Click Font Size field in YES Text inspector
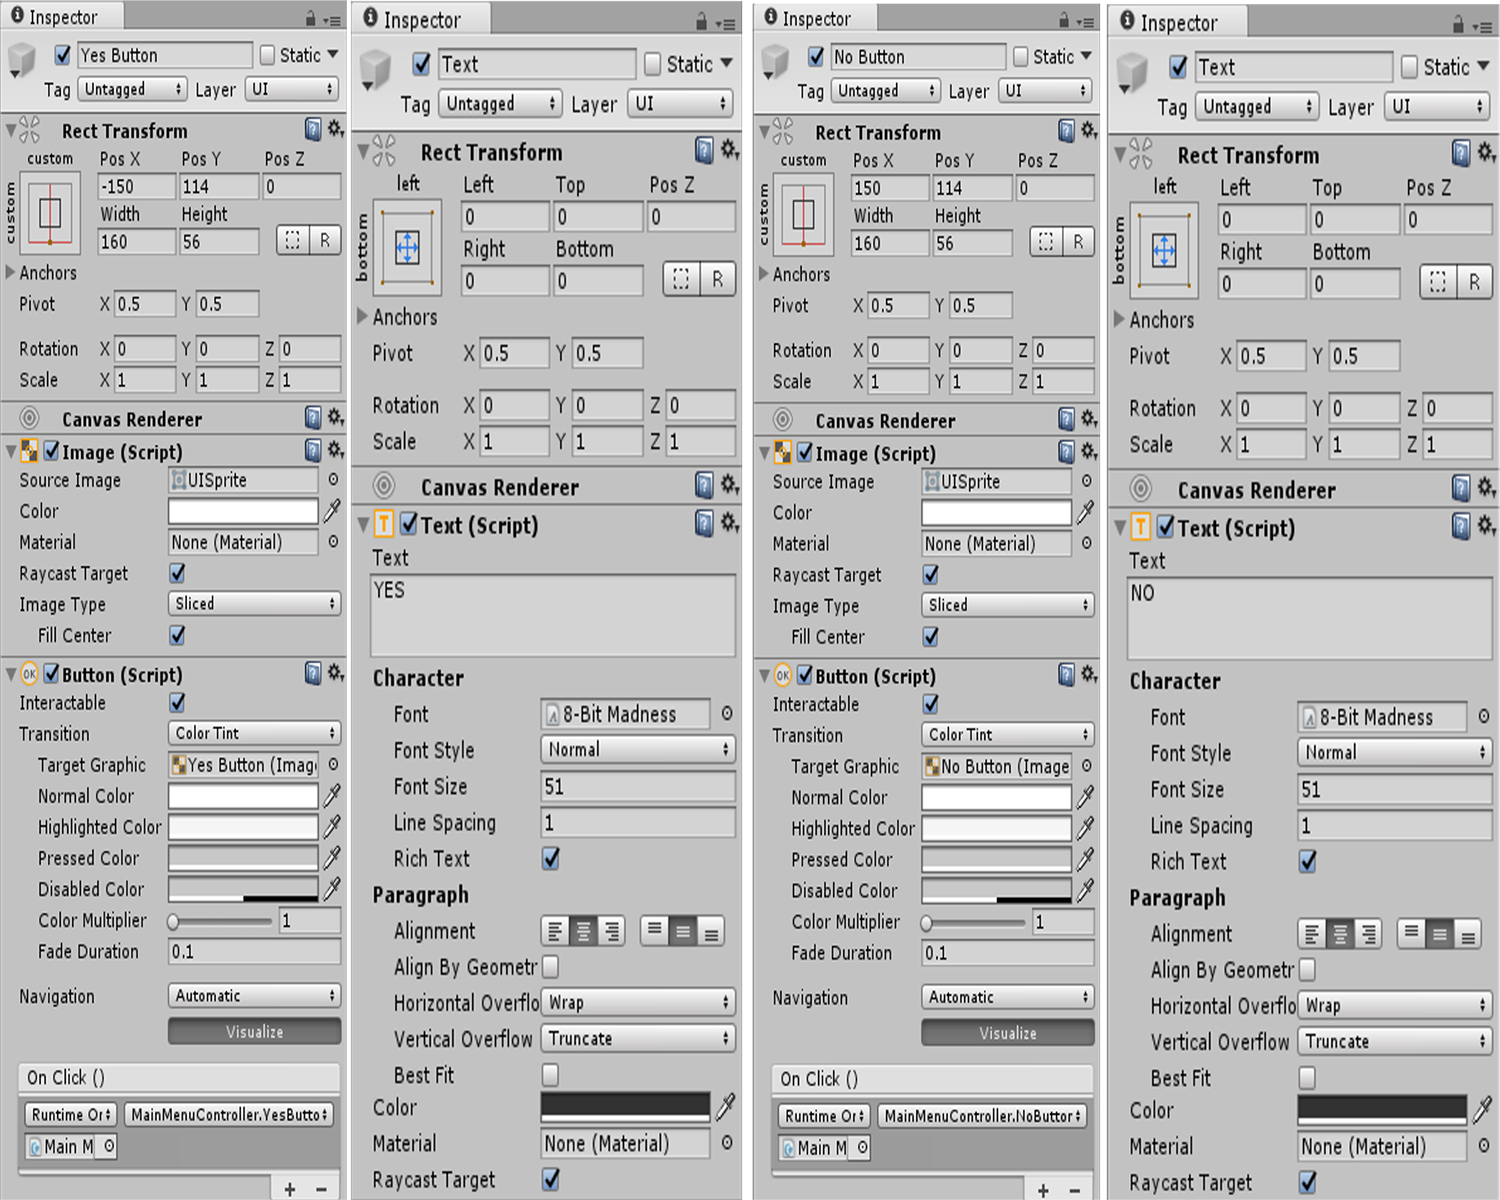This screenshot has height=1200, width=1500. pos(638,787)
